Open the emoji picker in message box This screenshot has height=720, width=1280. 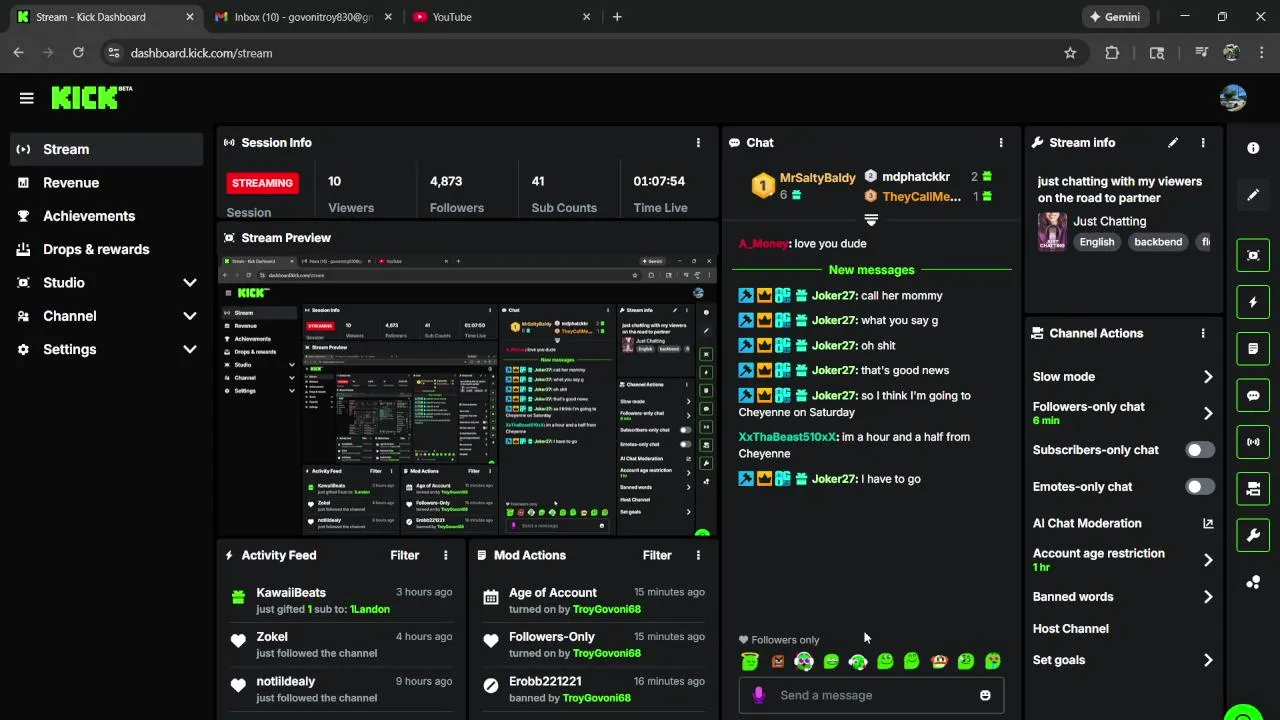[x=985, y=695]
